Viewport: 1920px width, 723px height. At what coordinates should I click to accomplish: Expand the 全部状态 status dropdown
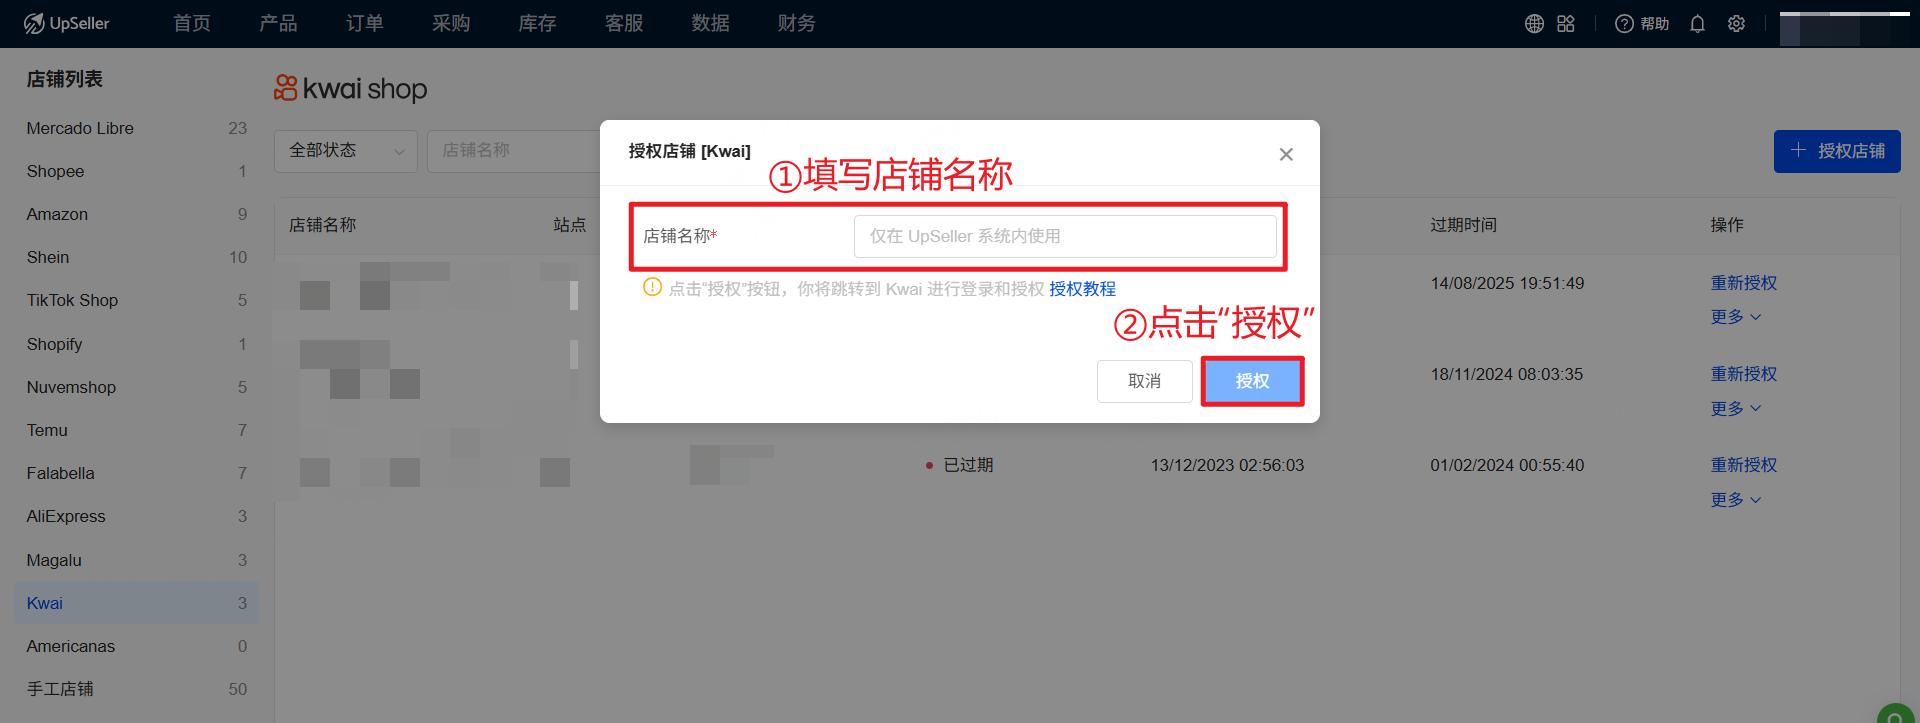coord(346,151)
